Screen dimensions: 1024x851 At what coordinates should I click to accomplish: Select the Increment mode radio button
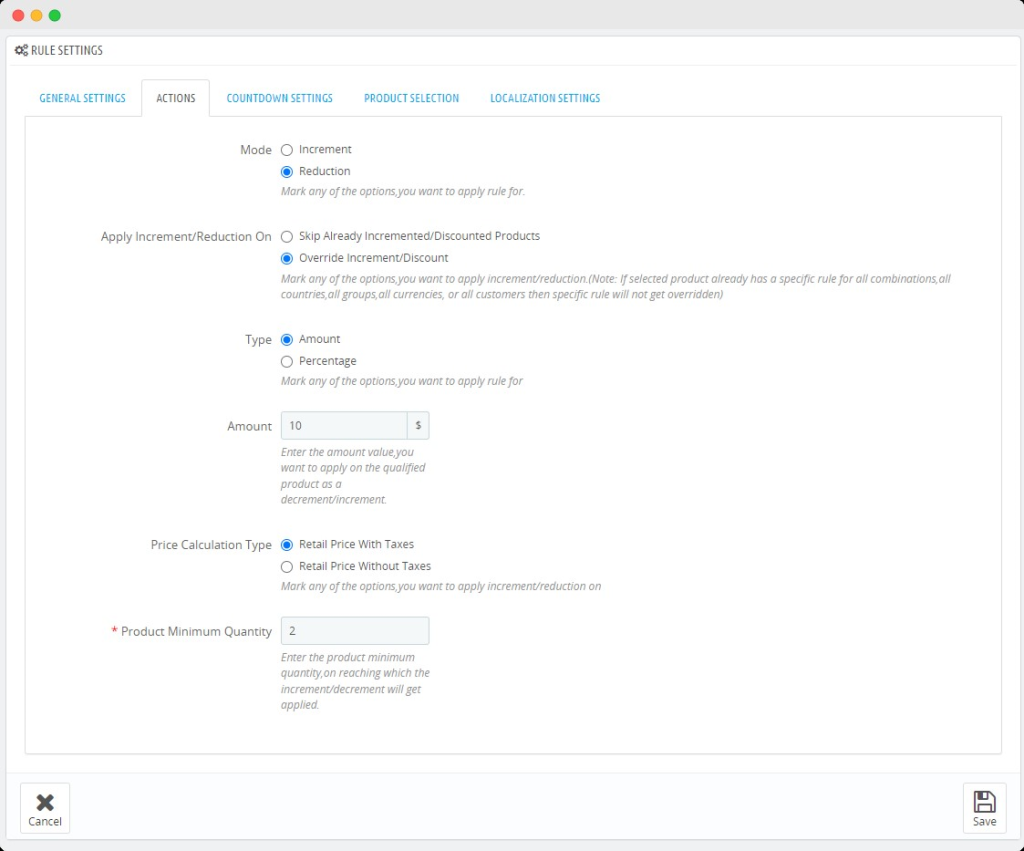pyautogui.click(x=287, y=150)
